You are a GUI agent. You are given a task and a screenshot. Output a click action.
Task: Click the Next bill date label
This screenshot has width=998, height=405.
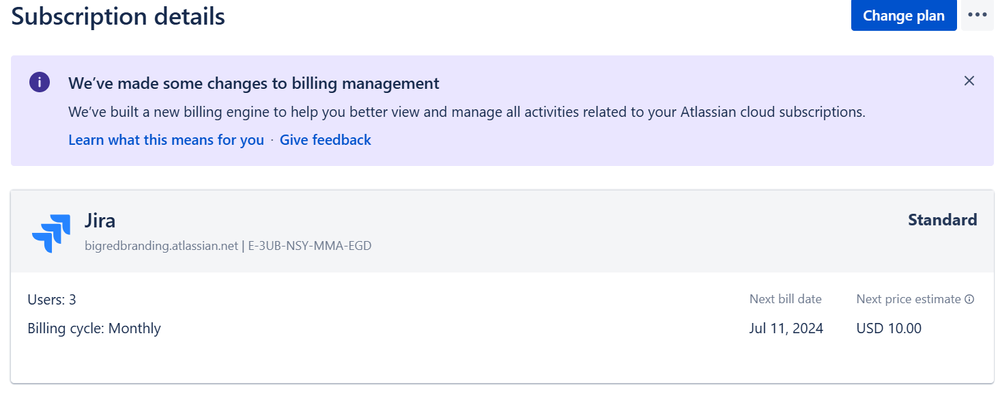[x=785, y=299]
